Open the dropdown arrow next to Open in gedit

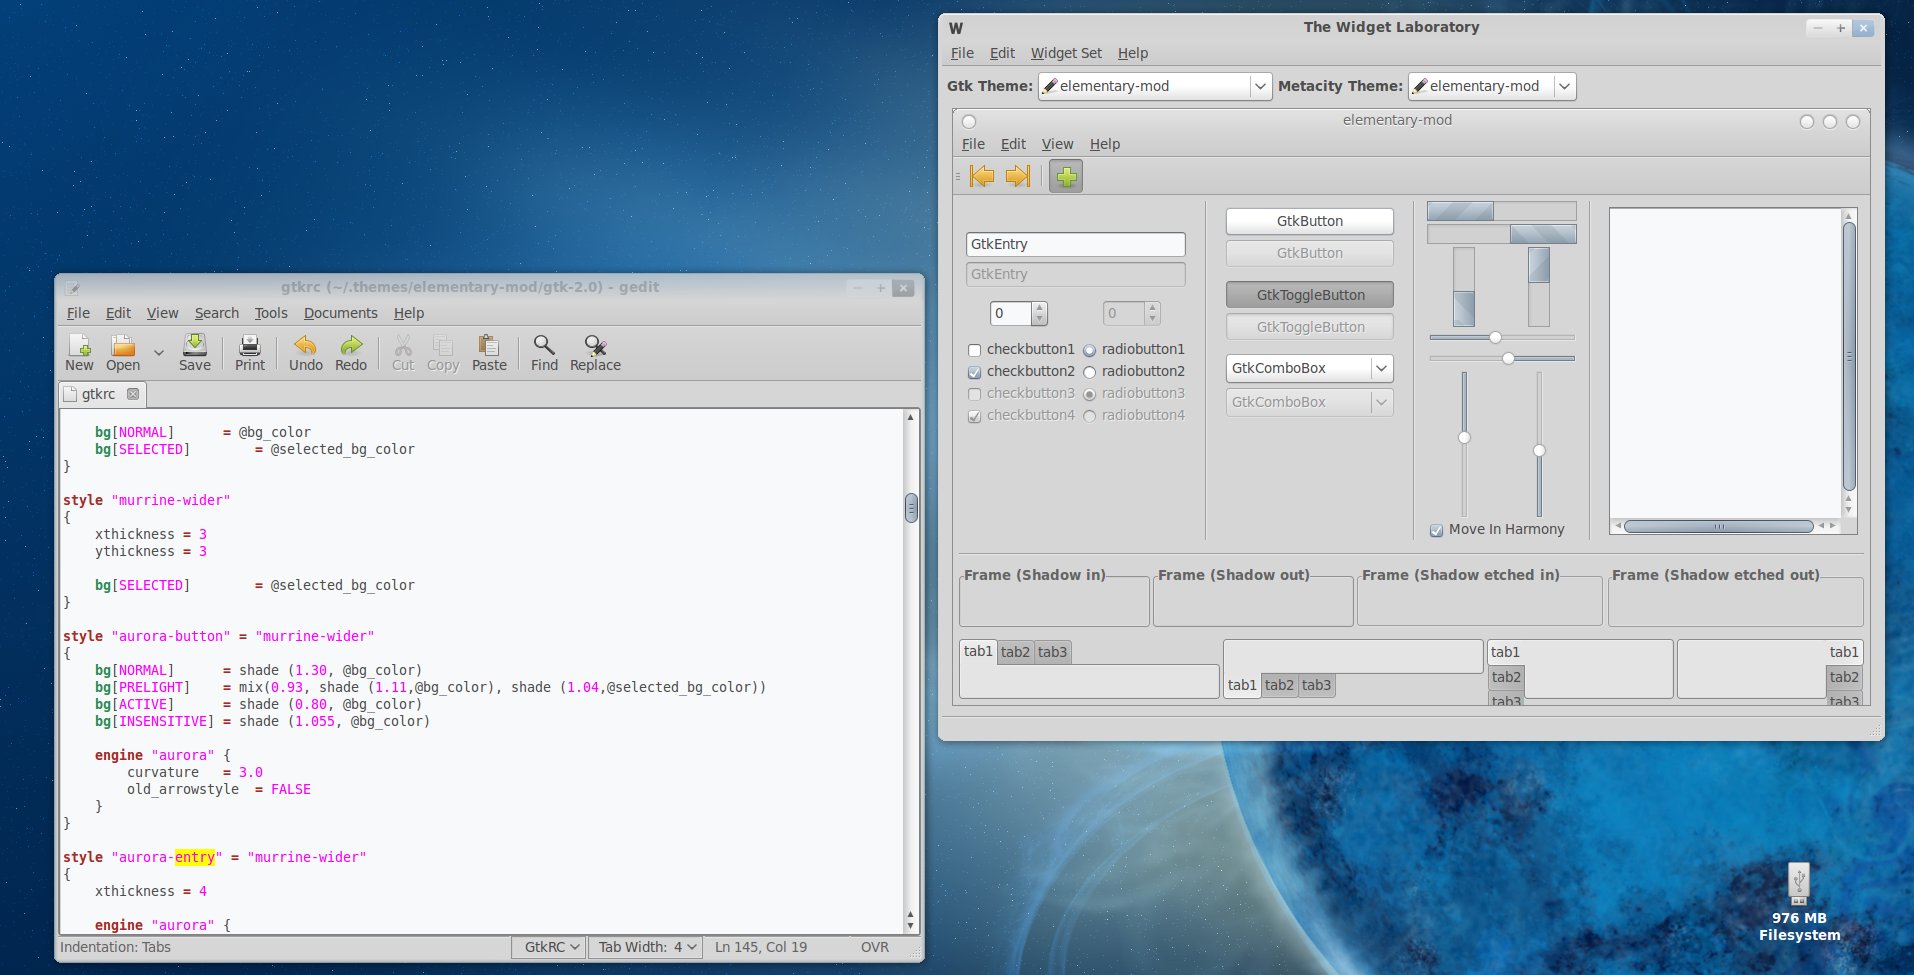click(158, 352)
